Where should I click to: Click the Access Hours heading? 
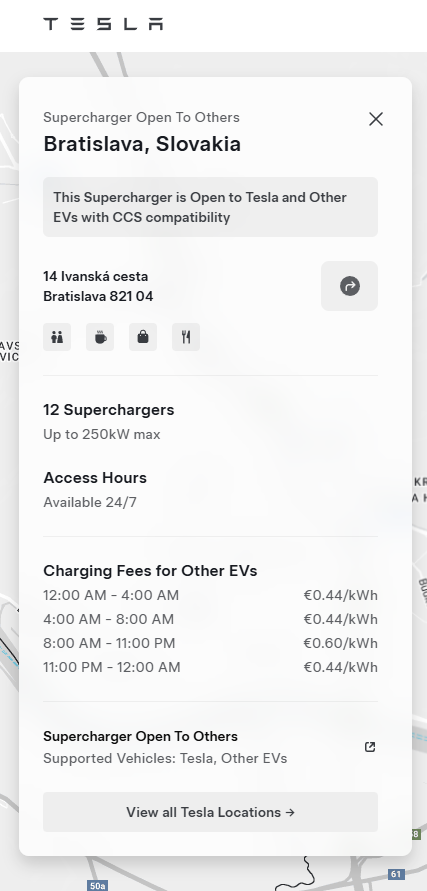pos(95,478)
